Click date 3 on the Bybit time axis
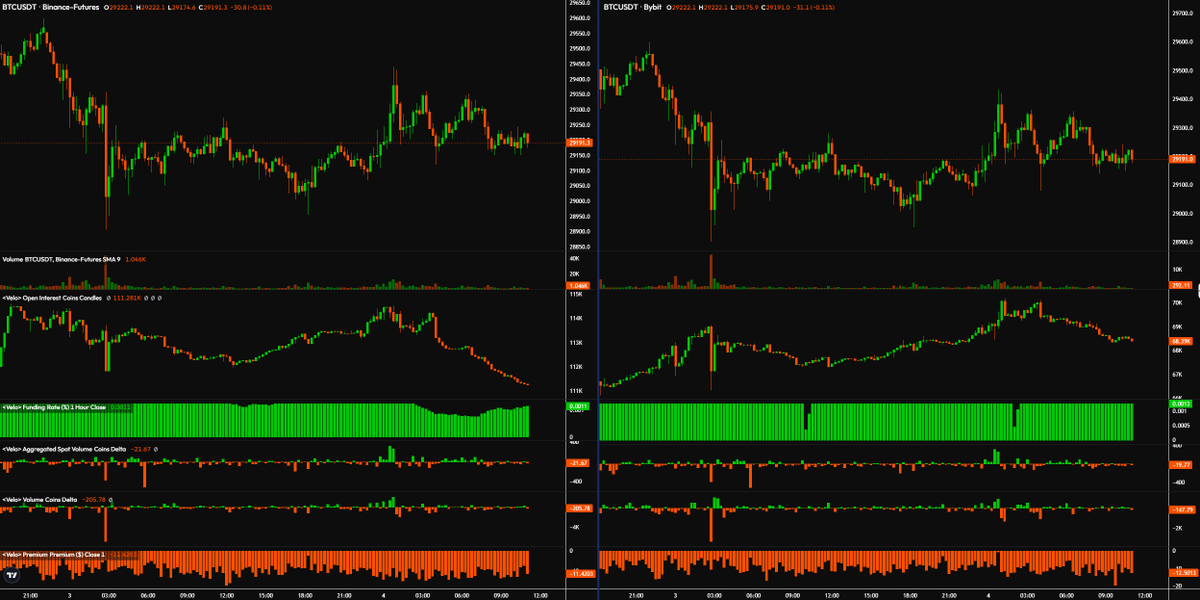The width and height of the screenshot is (1200, 600). pyautogui.click(x=675, y=594)
